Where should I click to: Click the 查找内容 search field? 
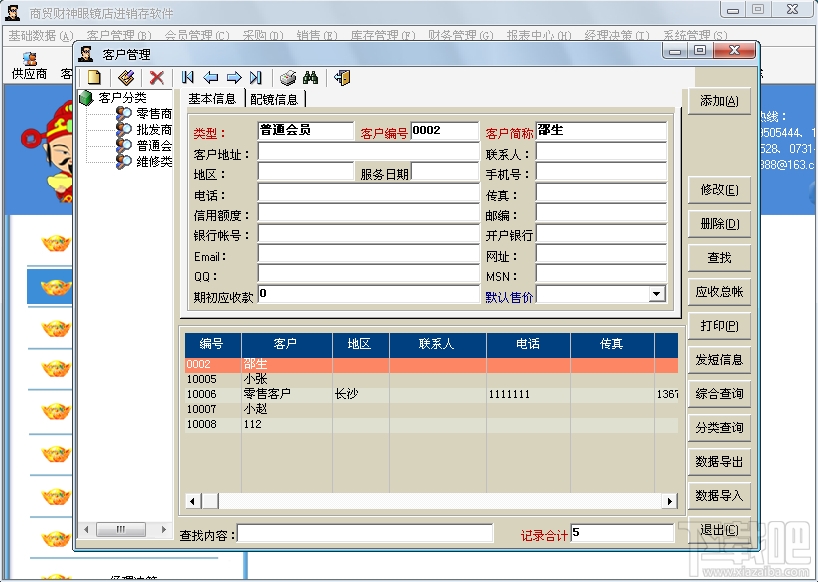tap(365, 534)
